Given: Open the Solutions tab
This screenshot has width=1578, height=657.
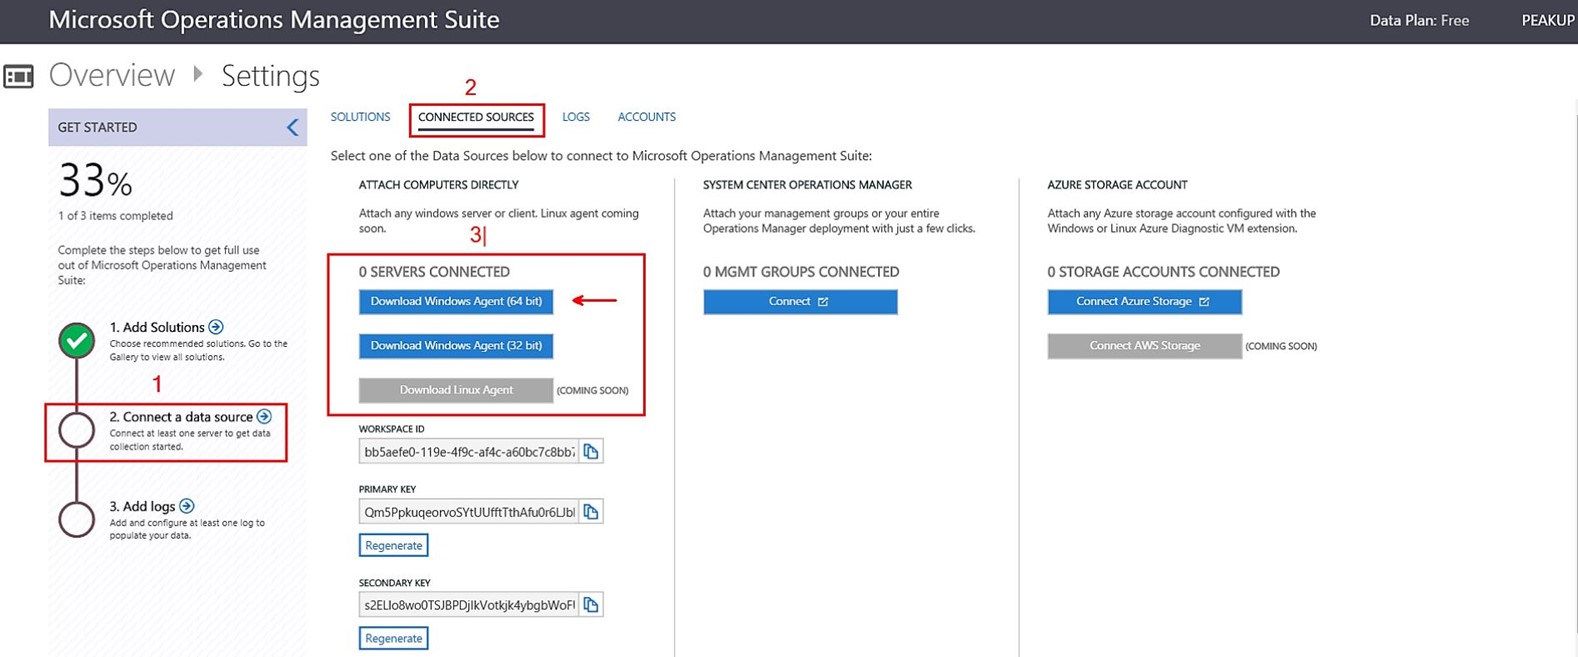Looking at the screenshot, I should [360, 117].
